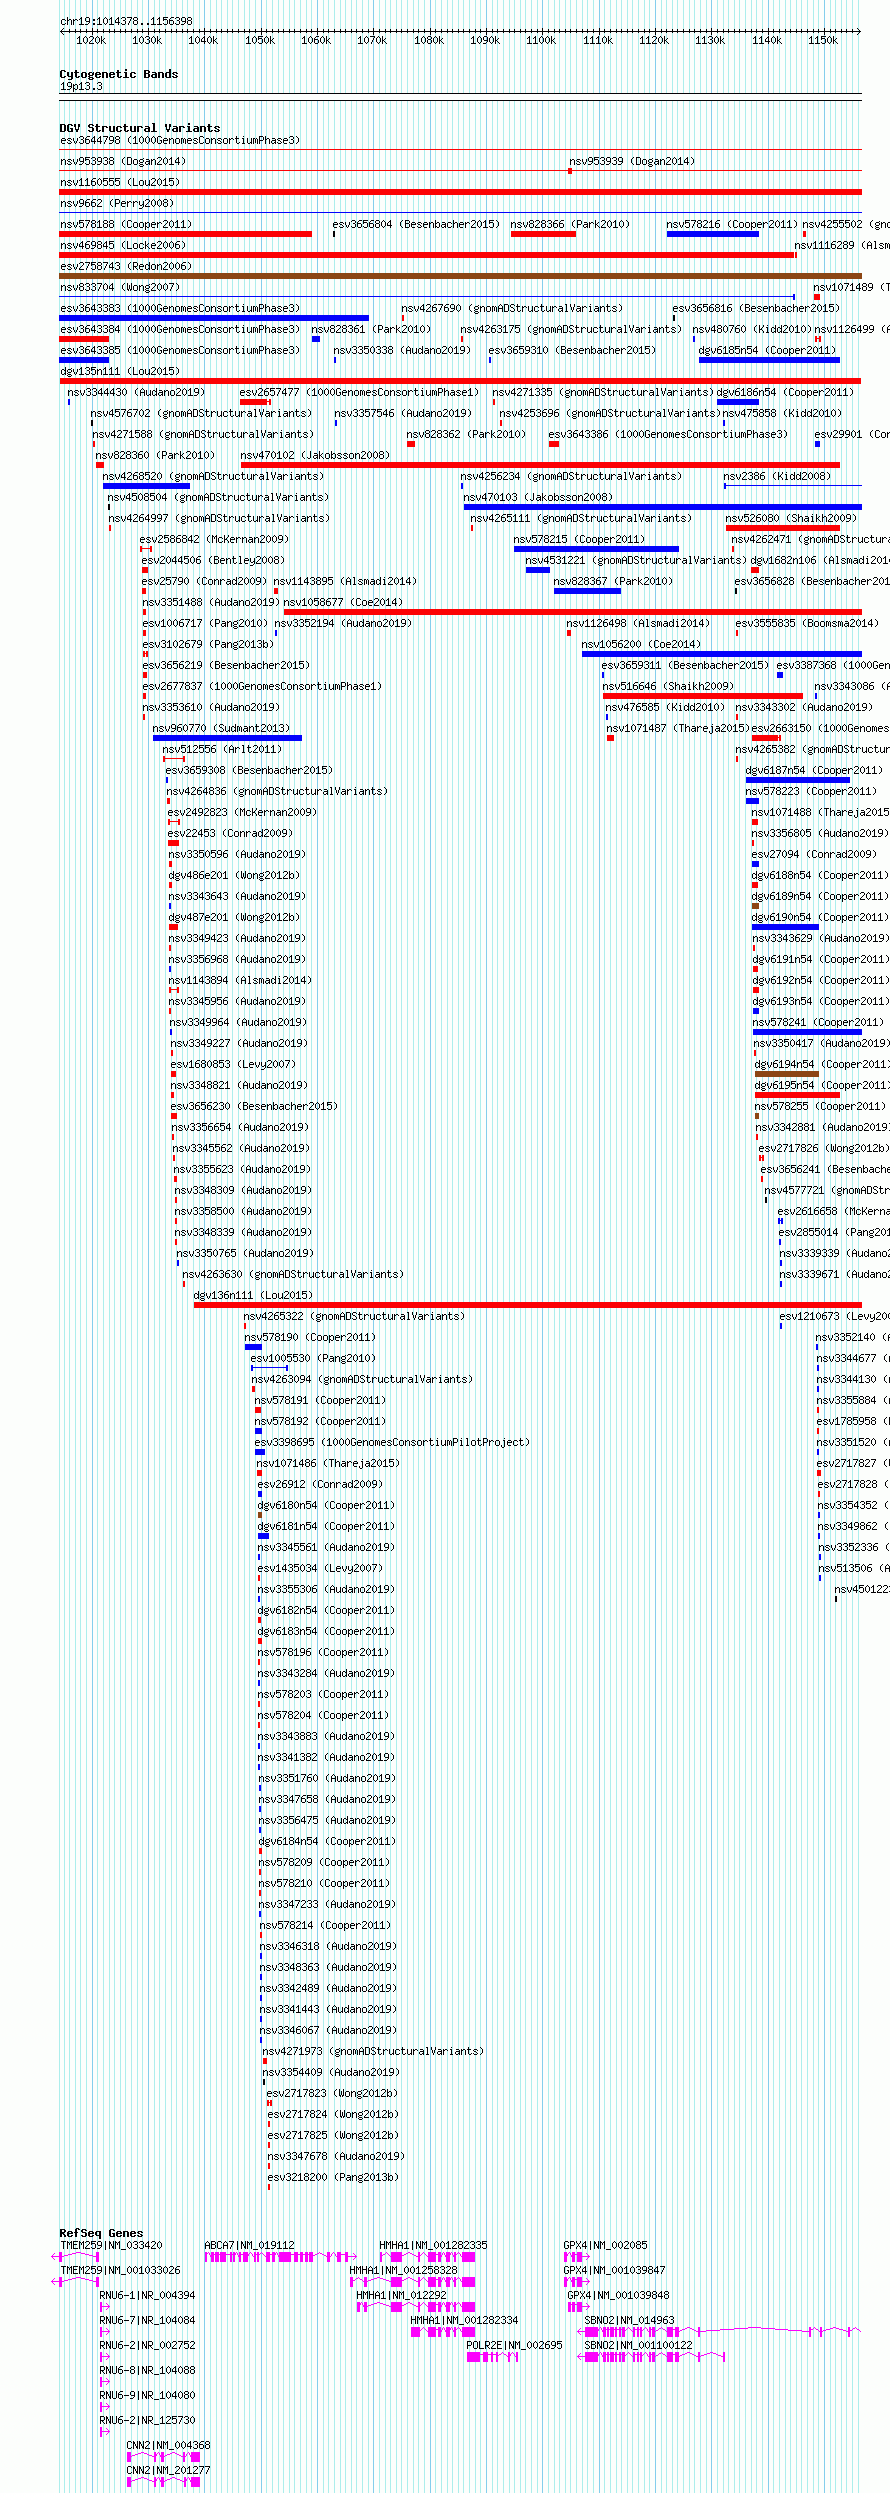Open variant esv1005530 (Pang2010)
Viewport: 890px width, 2493px height.
point(313,1358)
